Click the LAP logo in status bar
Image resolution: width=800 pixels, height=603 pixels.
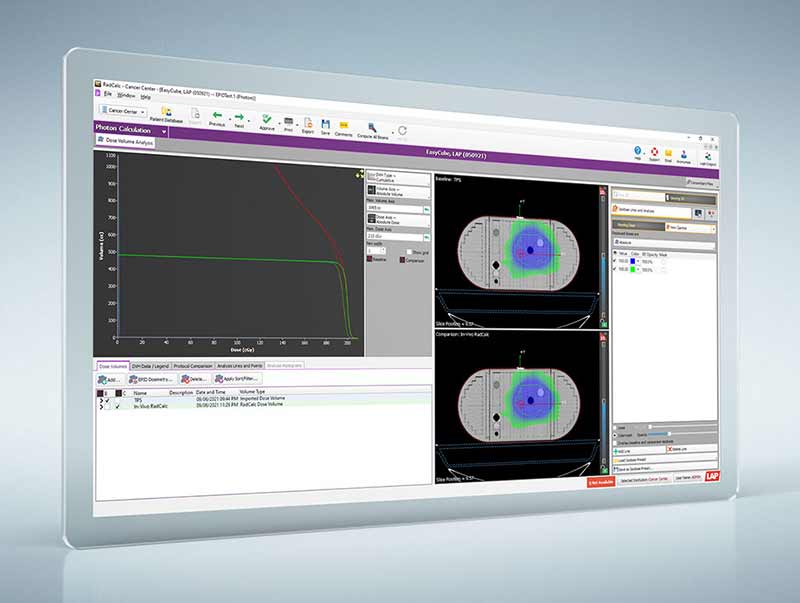pyautogui.click(x=712, y=476)
